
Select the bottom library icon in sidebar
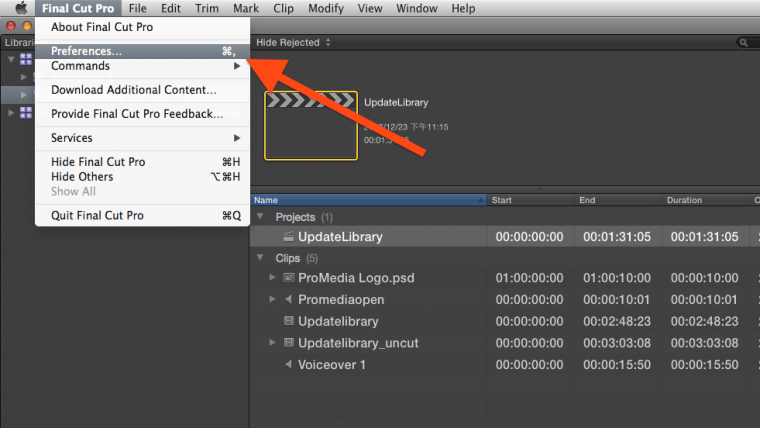click(x=26, y=112)
